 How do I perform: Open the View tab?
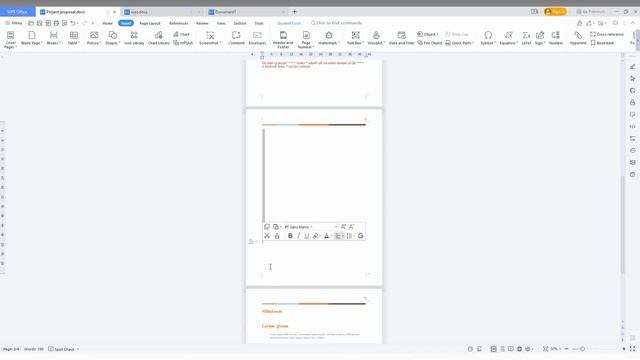221,23
